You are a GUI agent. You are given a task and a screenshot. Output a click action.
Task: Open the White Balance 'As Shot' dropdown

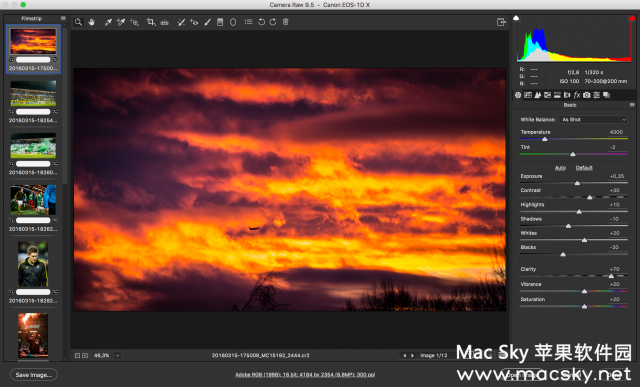pyautogui.click(x=593, y=120)
